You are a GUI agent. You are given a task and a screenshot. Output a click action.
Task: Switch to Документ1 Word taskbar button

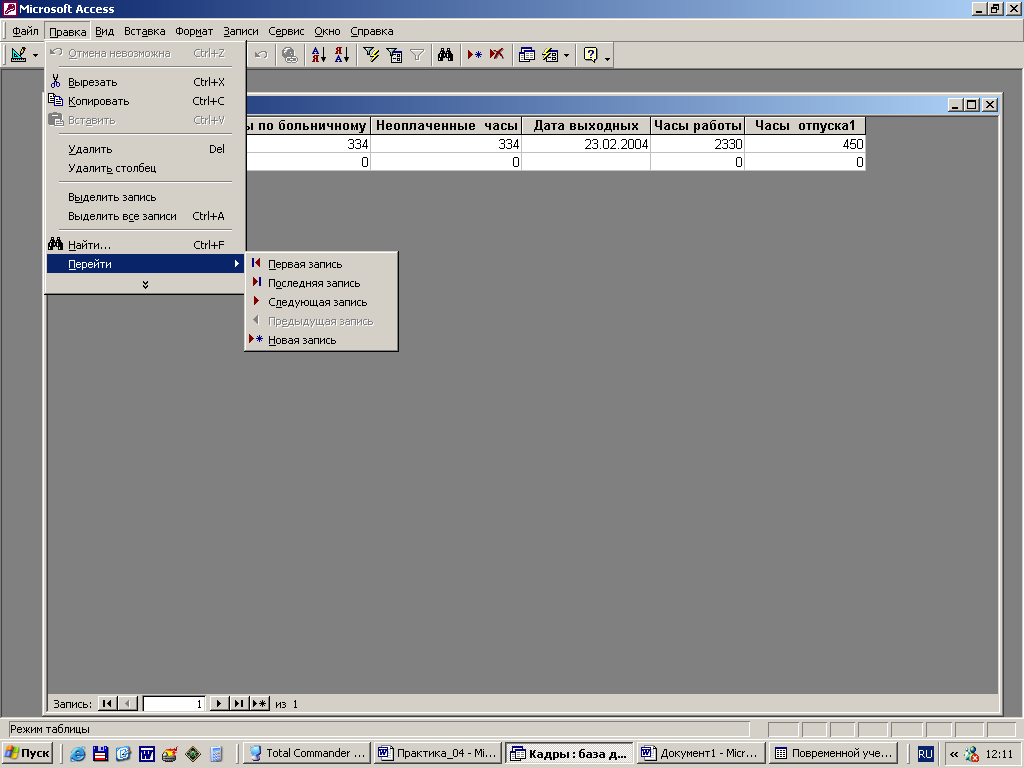701,753
